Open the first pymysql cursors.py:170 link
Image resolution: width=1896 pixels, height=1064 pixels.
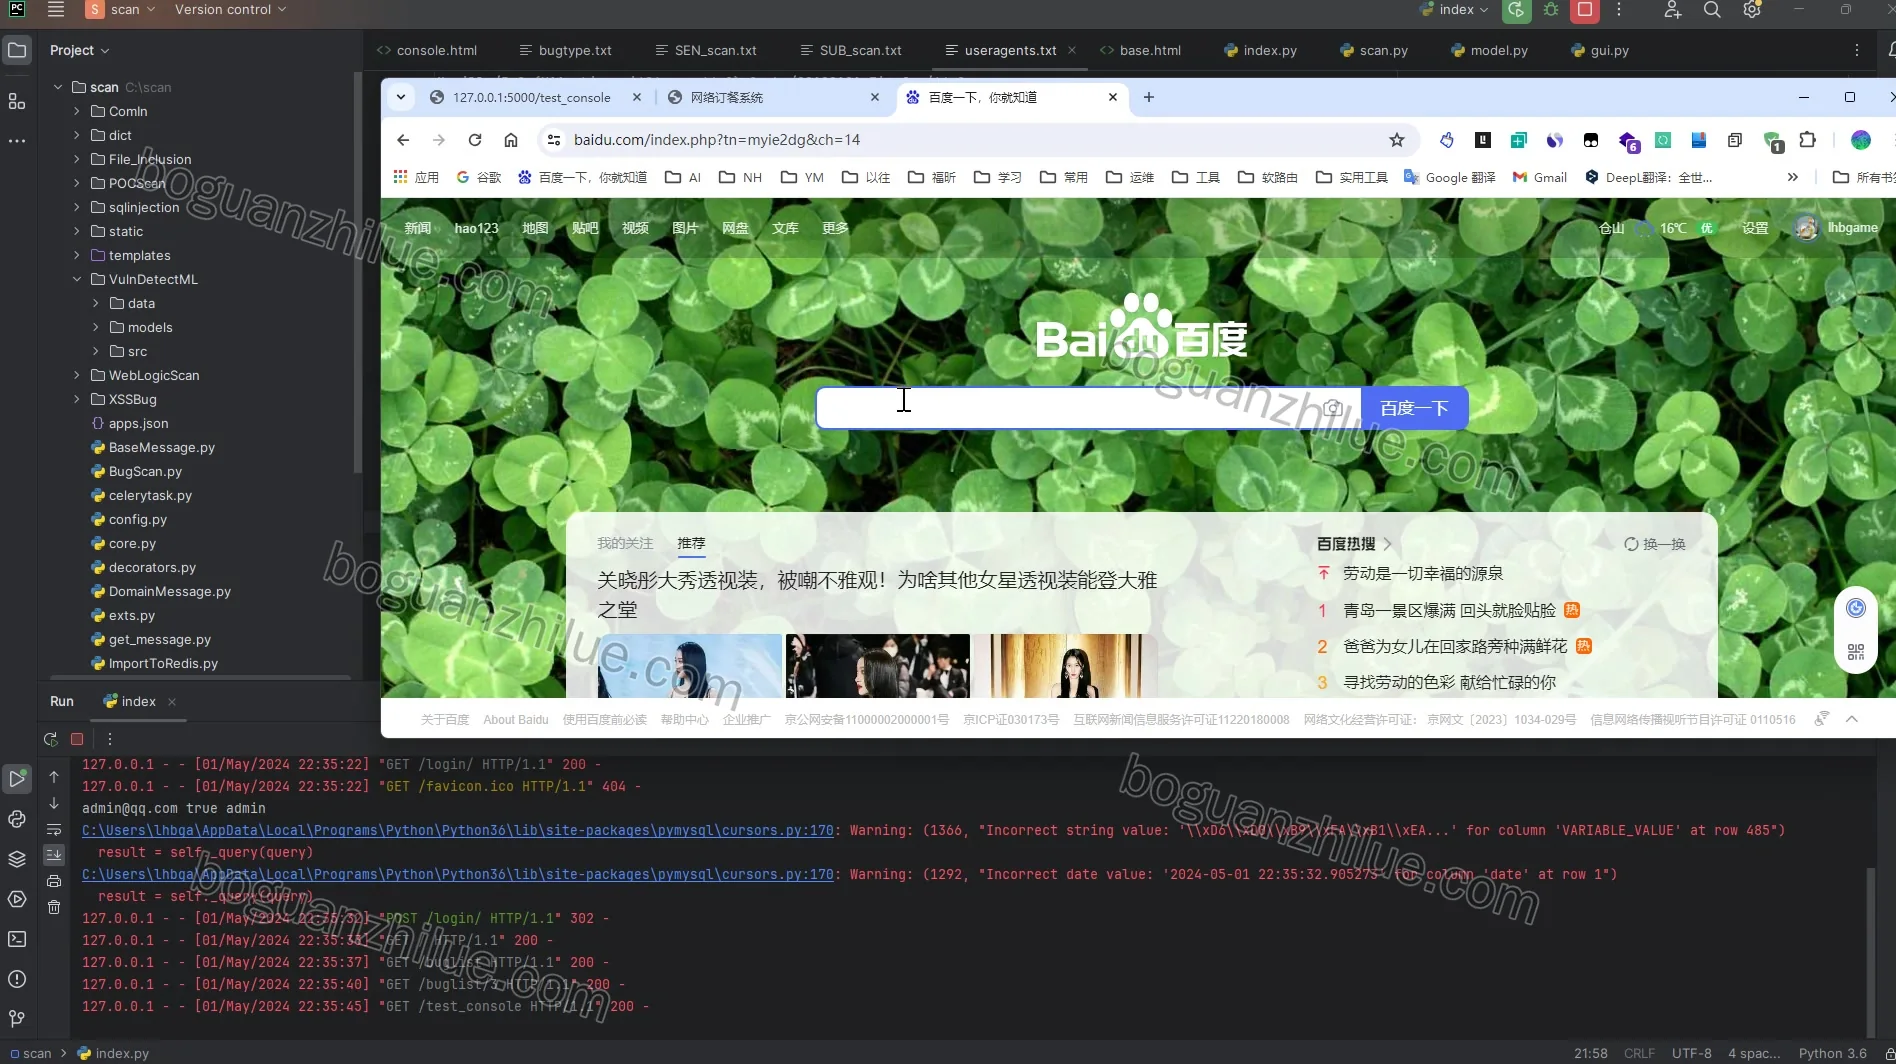[x=458, y=830]
